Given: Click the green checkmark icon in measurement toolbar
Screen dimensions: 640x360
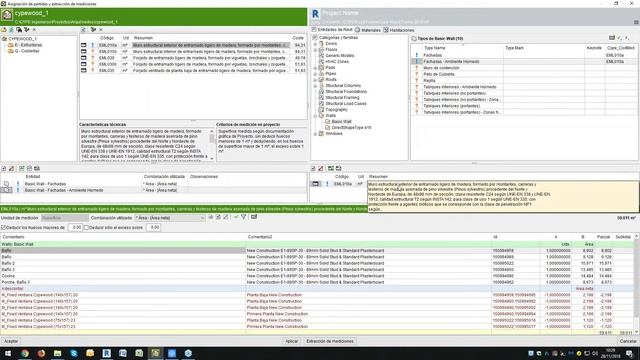Looking at the screenshot, I should click(236, 217).
